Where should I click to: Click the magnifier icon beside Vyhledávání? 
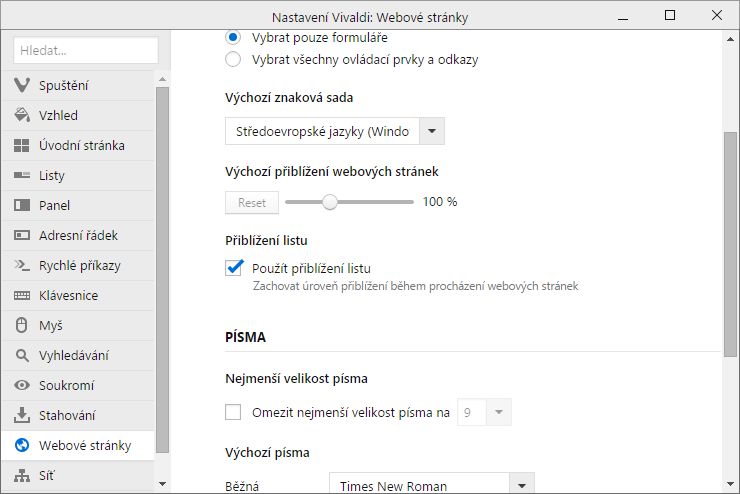tap(22, 355)
